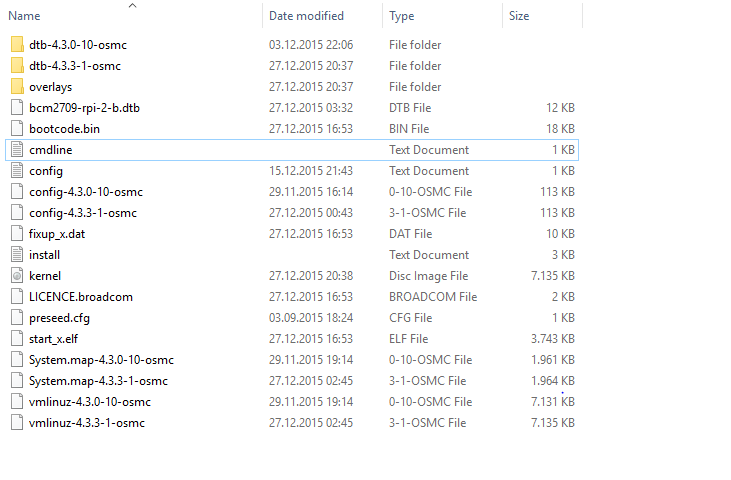The width and height of the screenshot is (731, 480).
Task: Select the vmlinuz-4.3.0-10-osmc file icon
Action: coord(17,402)
